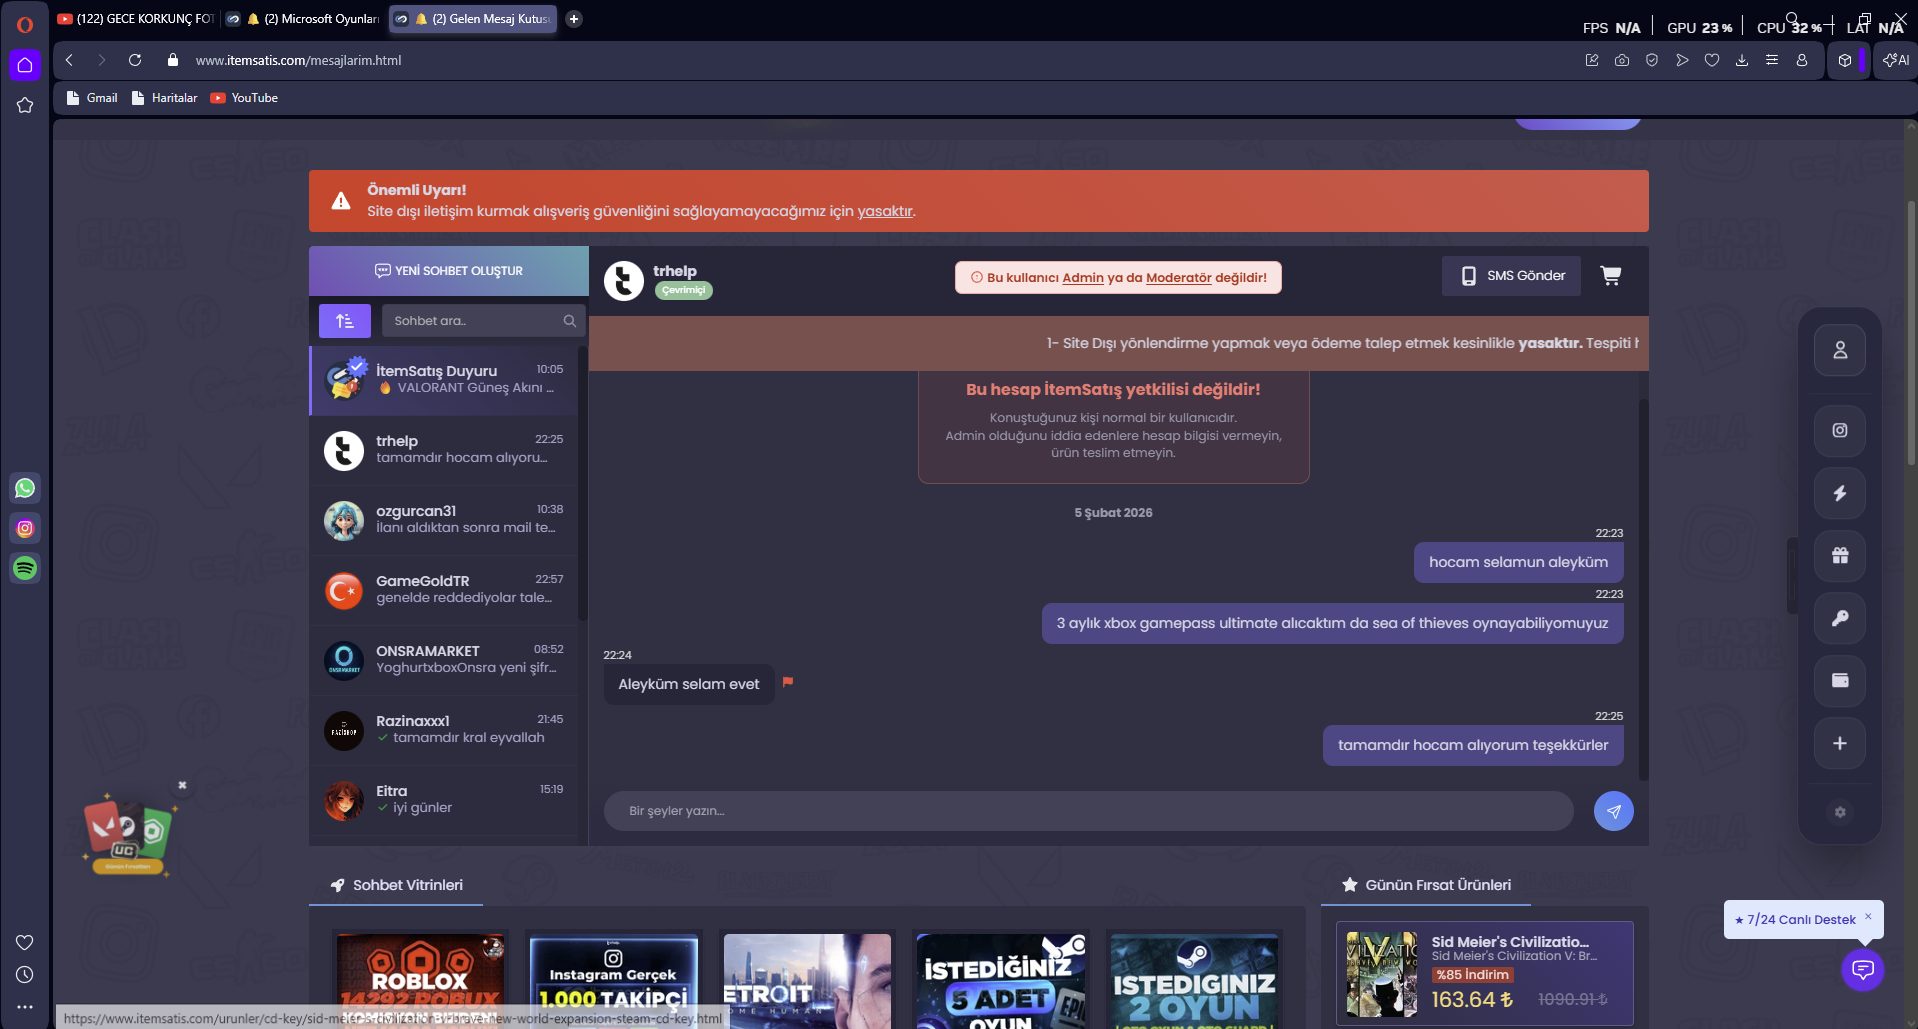Viewport: 1918px width, 1029px height.
Task: Click the address bar URL
Action: (298, 60)
